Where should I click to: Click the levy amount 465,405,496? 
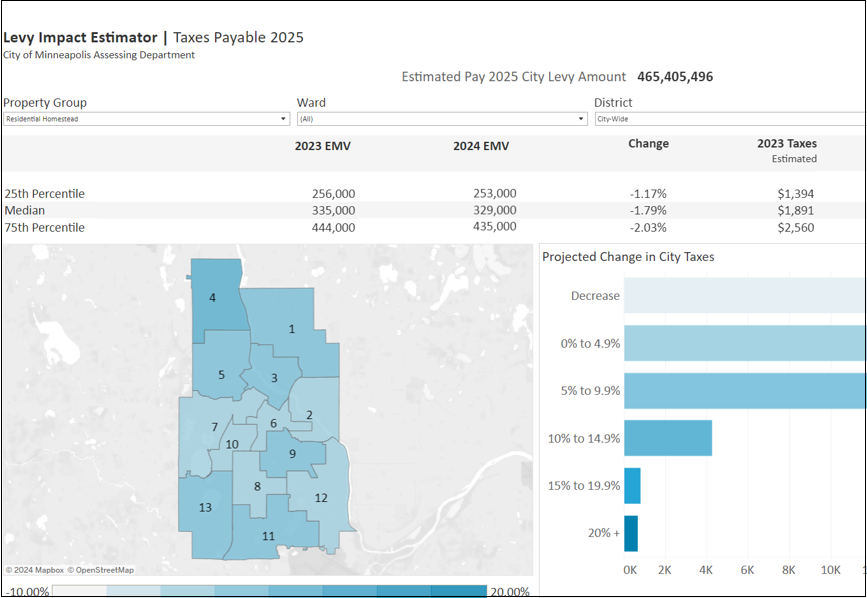click(675, 77)
